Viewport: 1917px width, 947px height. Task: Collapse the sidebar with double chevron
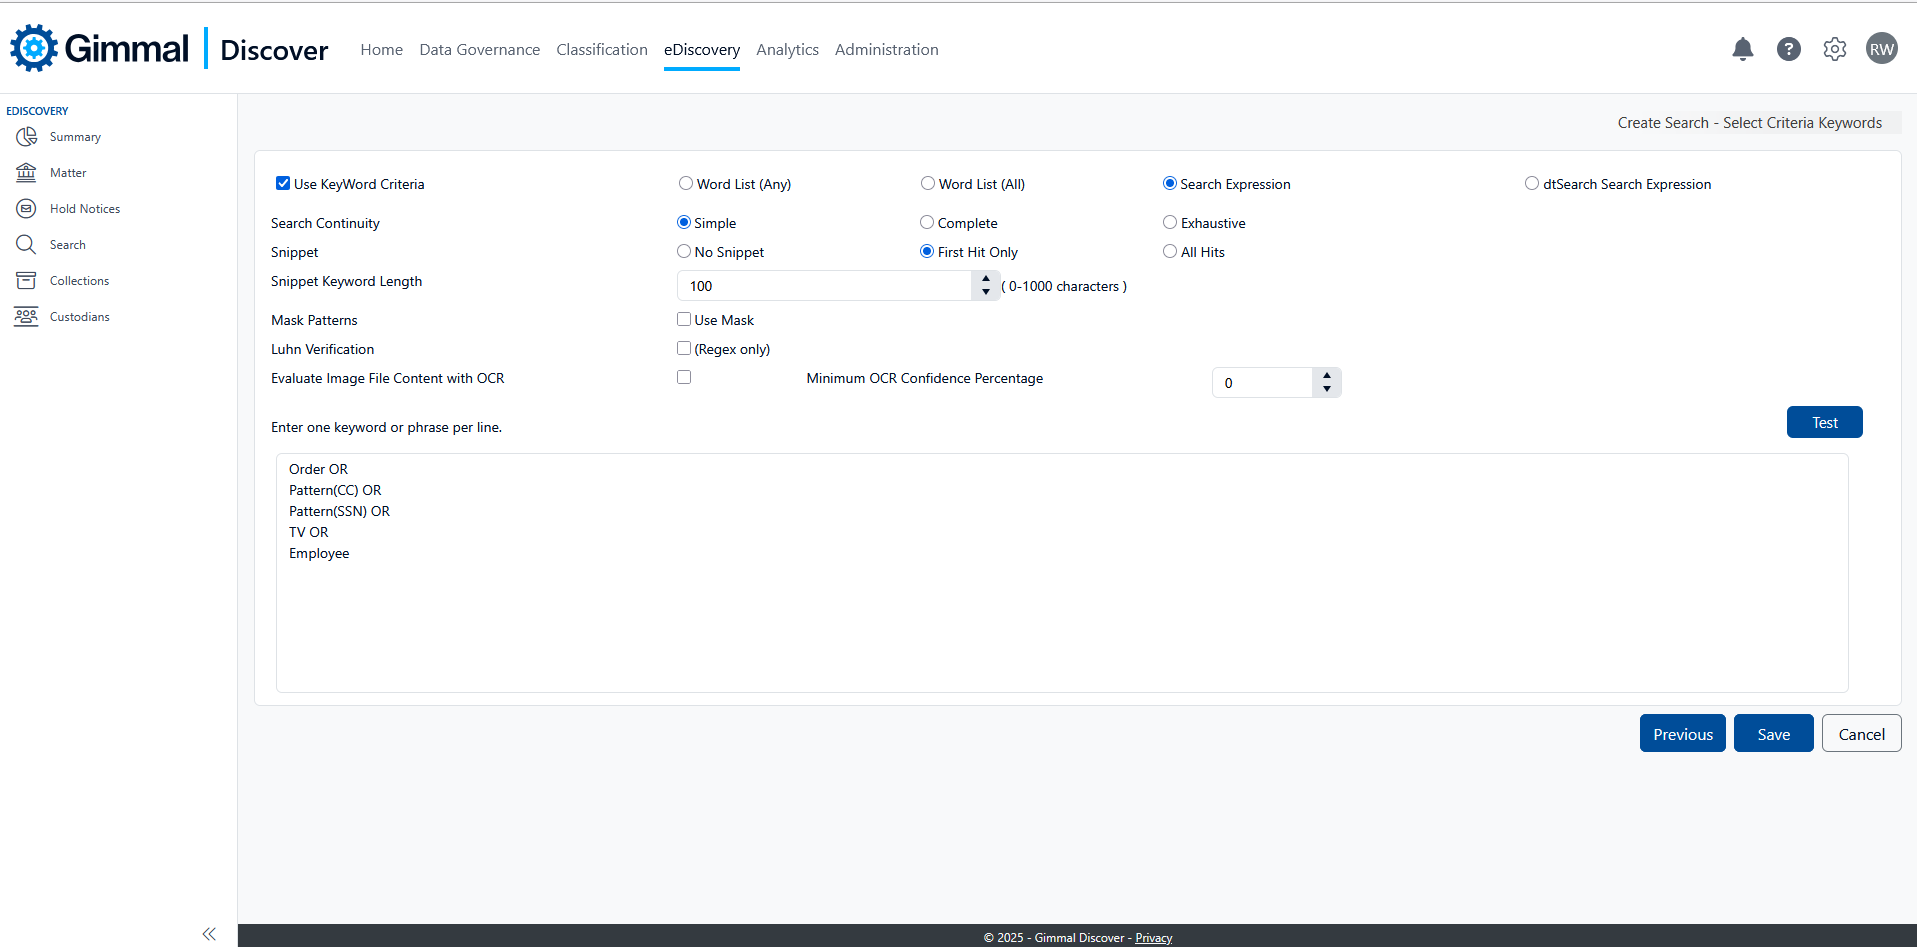pyautogui.click(x=209, y=934)
